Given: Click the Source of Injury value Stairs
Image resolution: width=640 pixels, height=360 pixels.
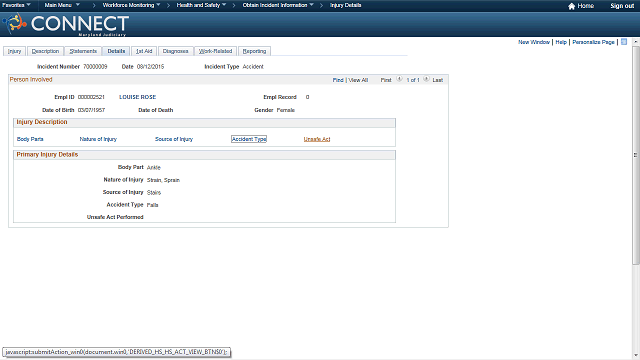Looking at the screenshot, I should (154, 193).
